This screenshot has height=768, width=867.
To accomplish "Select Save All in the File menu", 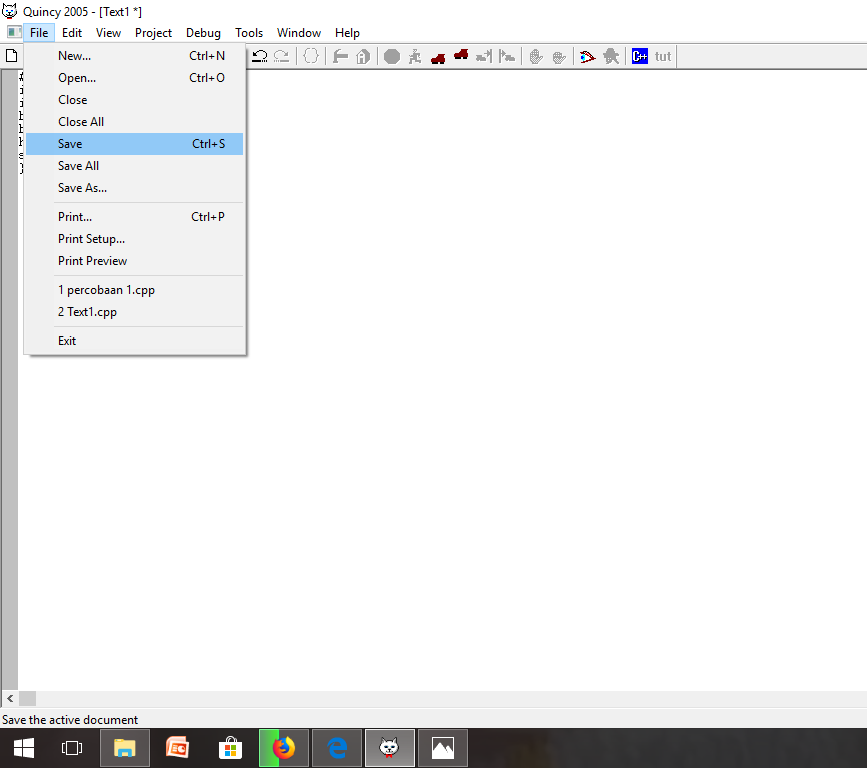I will pyautogui.click(x=78, y=165).
